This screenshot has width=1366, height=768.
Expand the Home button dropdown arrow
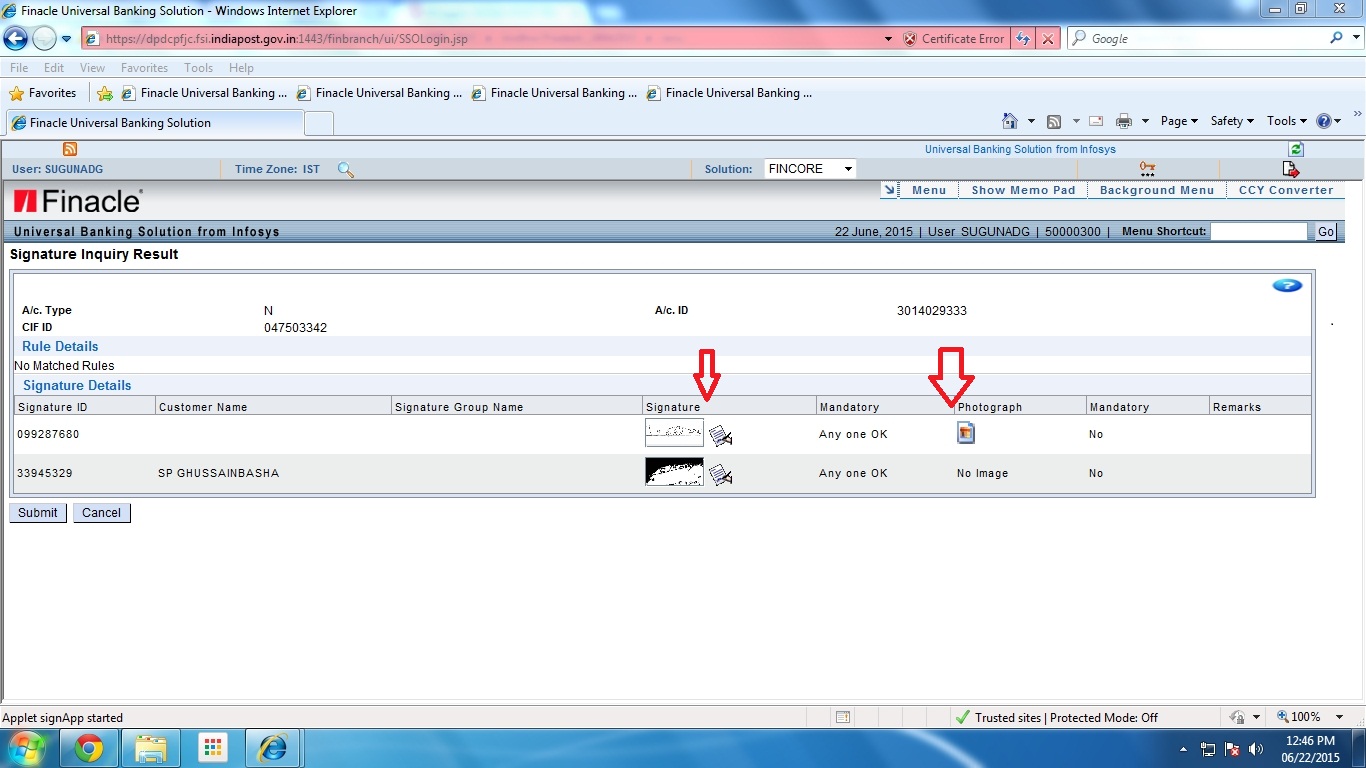[1031, 121]
